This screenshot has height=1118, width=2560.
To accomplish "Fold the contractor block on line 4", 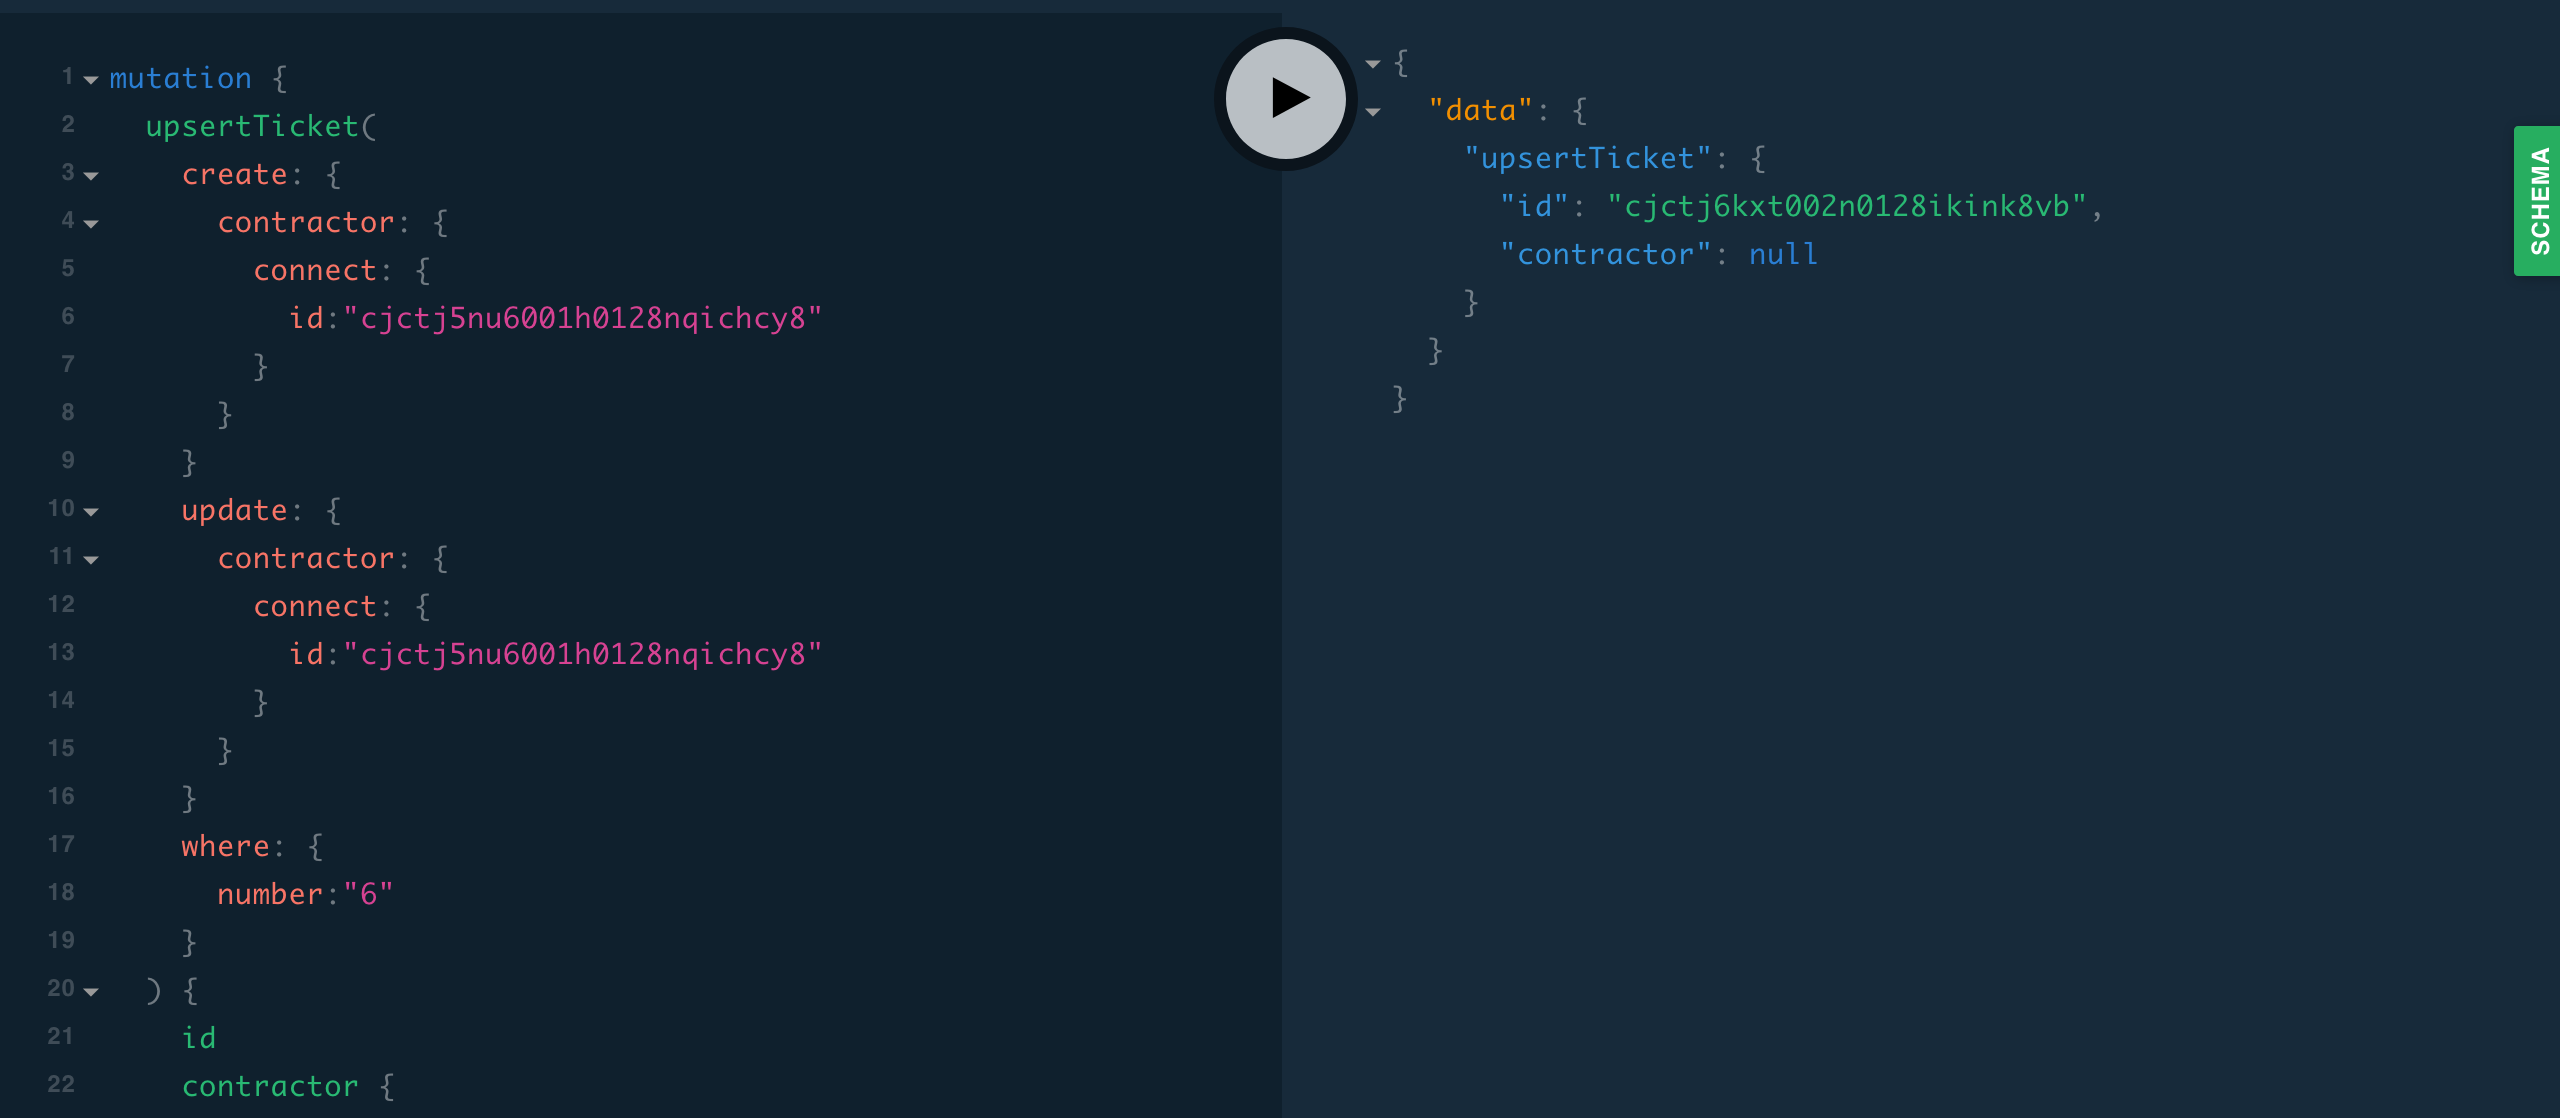I will click(91, 223).
